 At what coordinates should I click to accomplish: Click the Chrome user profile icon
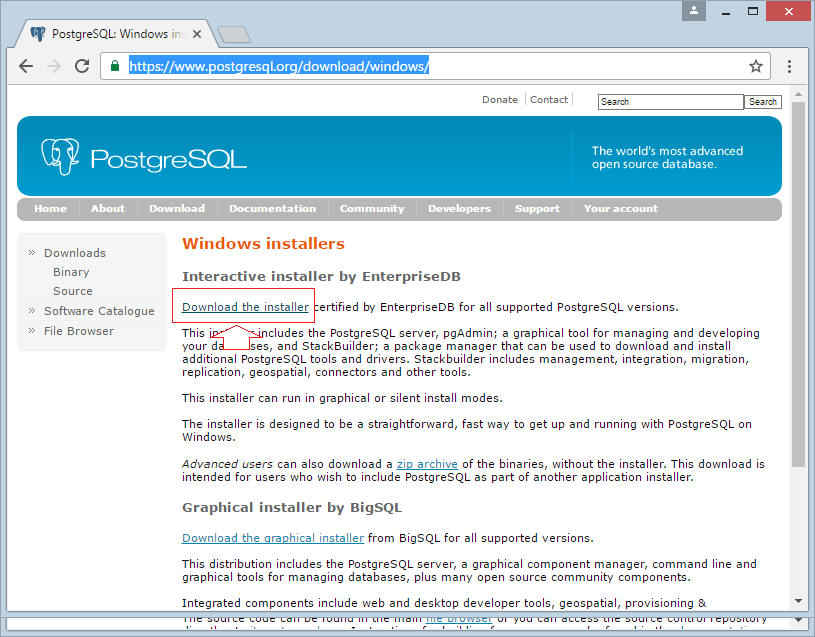694,11
